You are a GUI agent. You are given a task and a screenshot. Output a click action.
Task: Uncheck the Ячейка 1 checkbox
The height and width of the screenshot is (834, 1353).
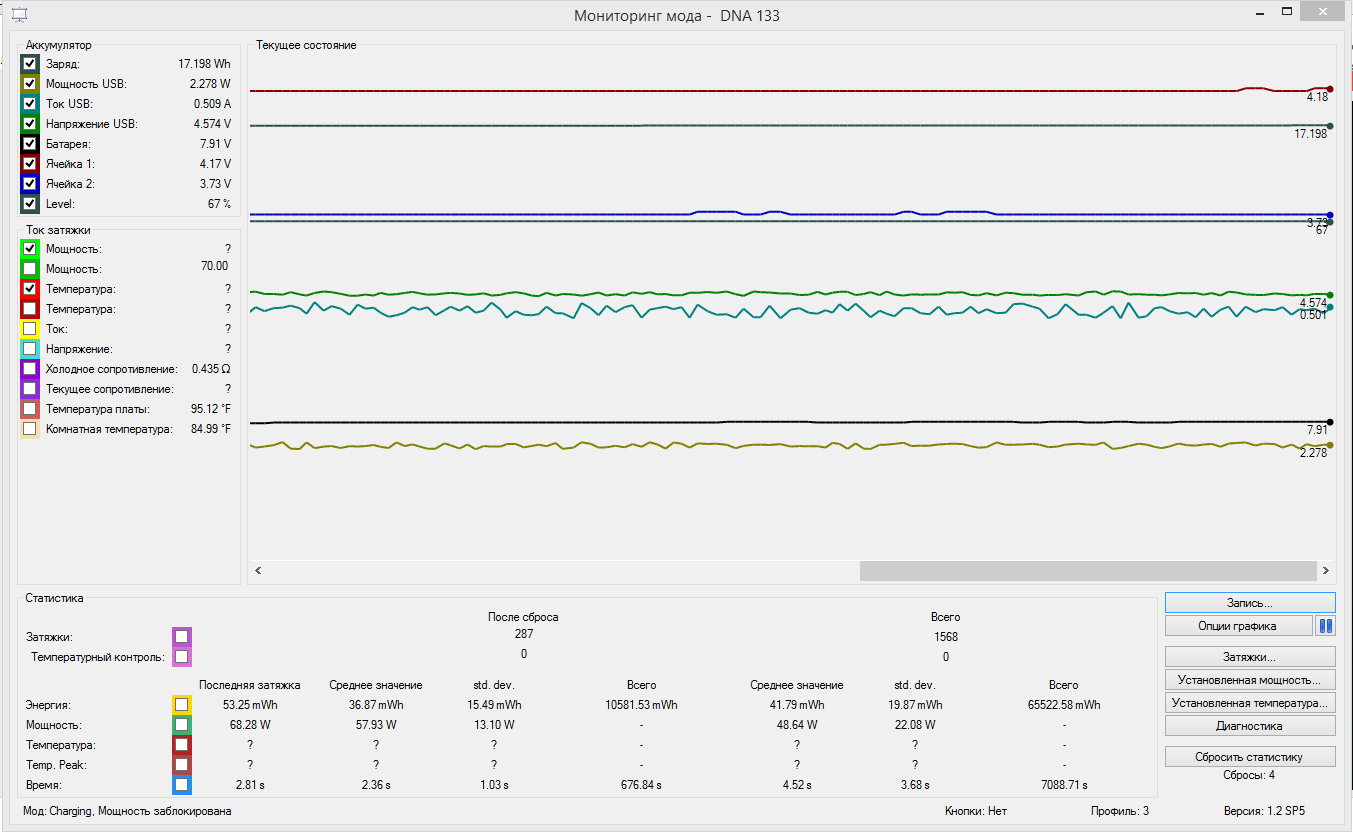[30, 164]
